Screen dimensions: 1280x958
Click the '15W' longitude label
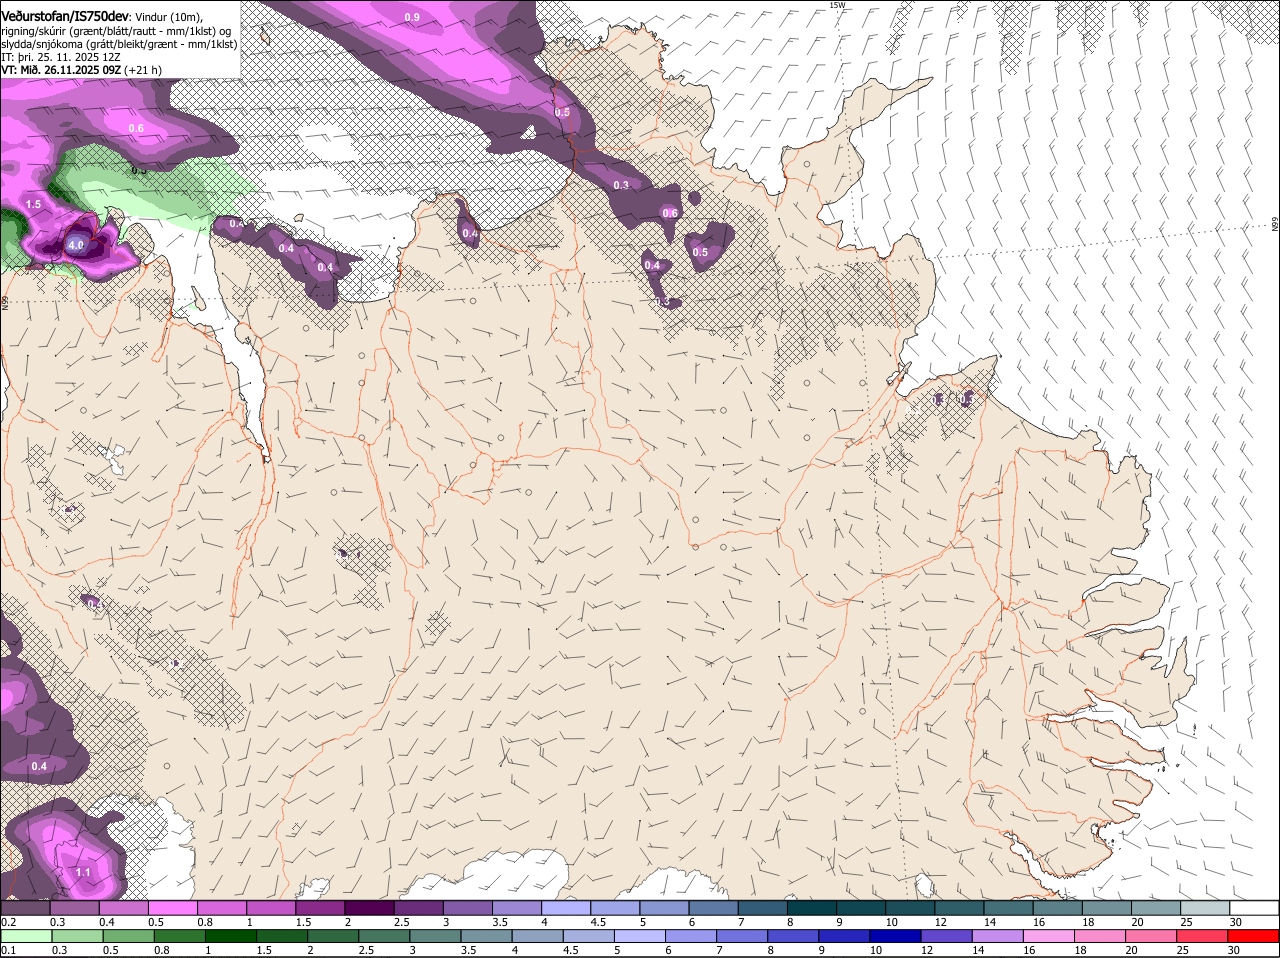pos(837,5)
